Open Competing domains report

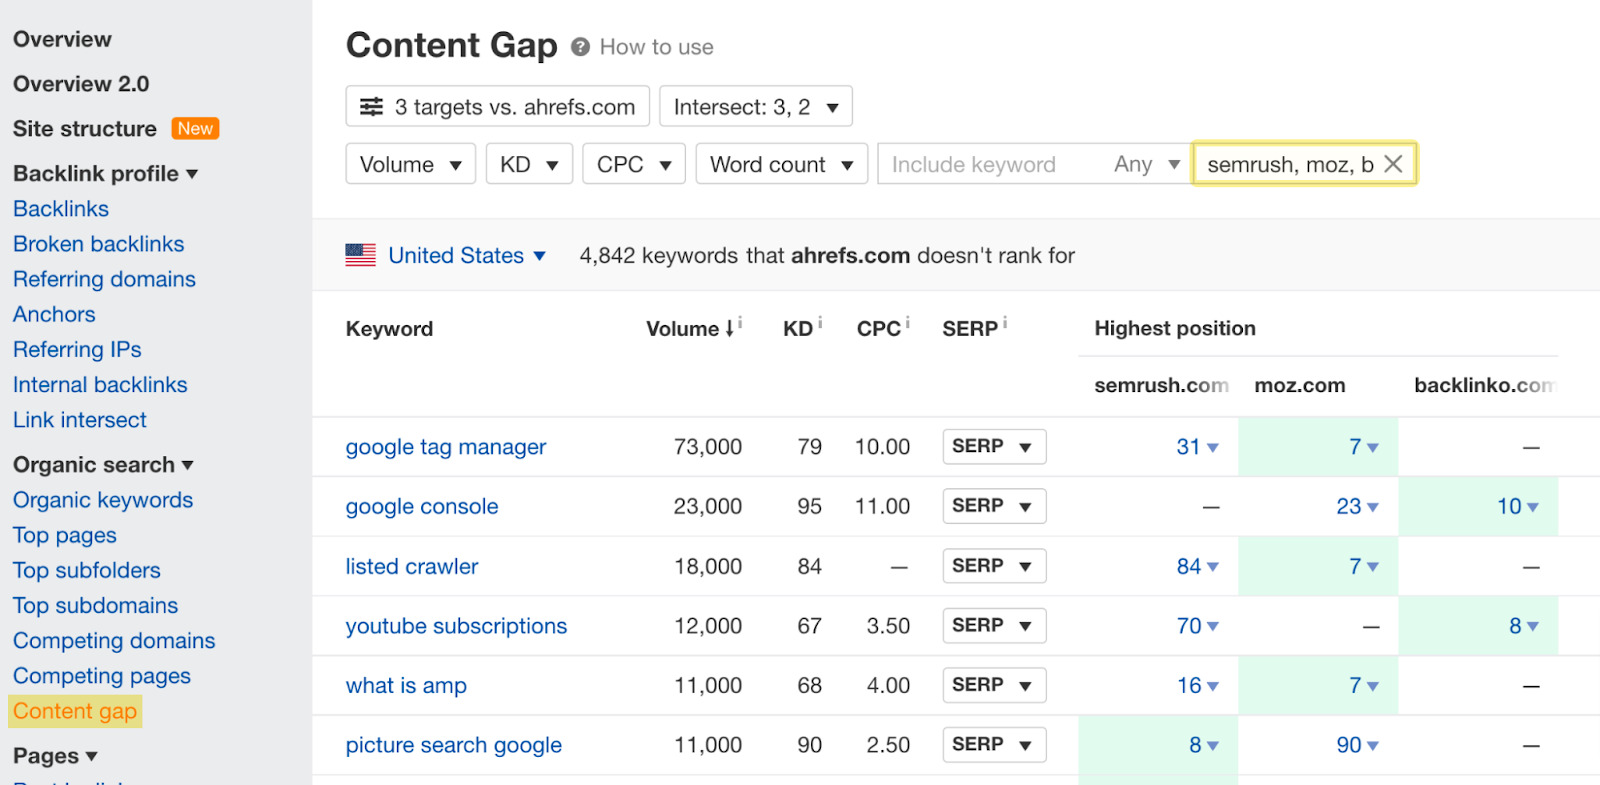click(114, 641)
